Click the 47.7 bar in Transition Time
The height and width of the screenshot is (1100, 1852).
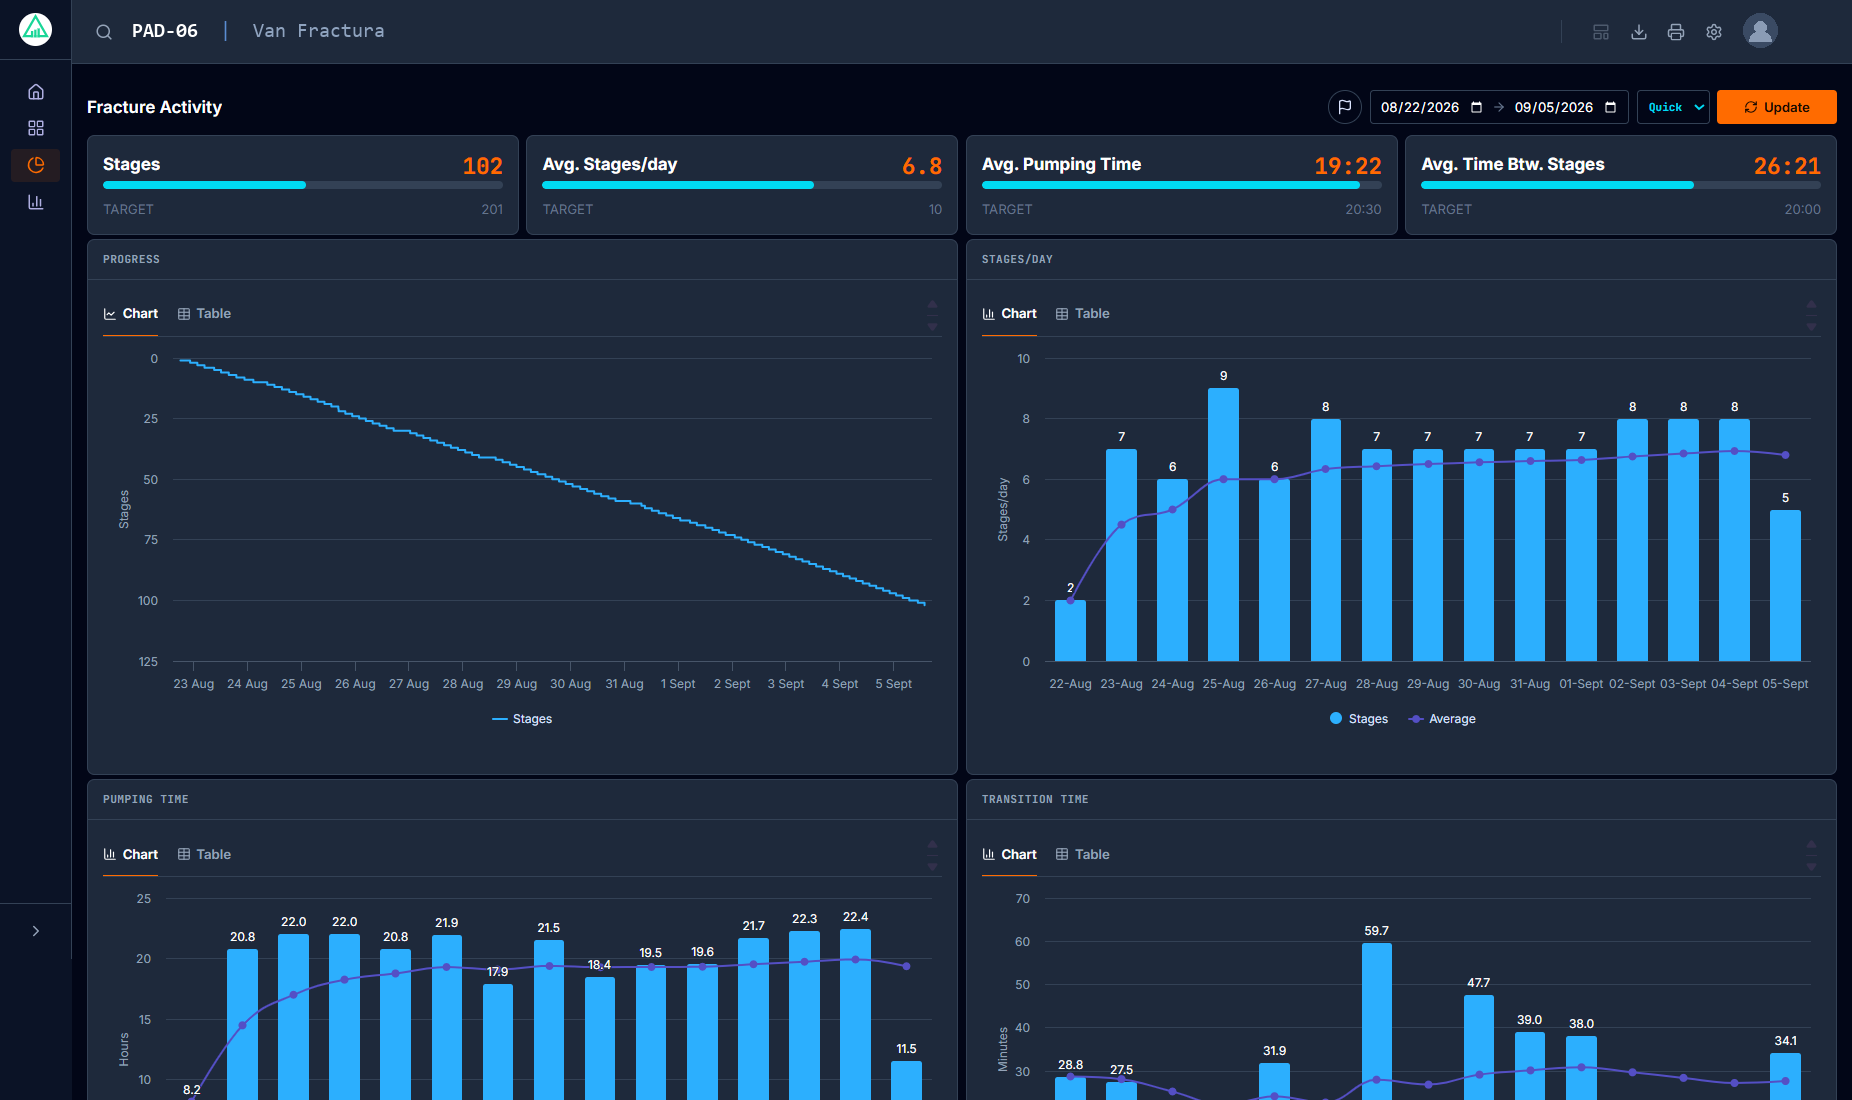[x=1479, y=1047]
